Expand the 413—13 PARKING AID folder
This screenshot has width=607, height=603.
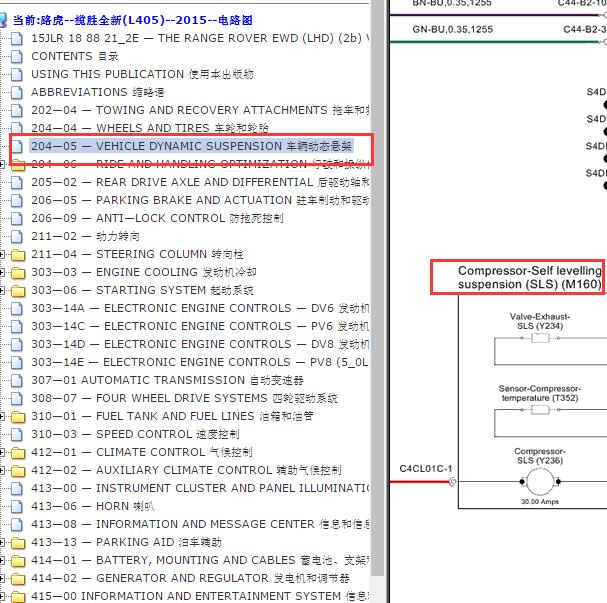(x=2, y=543)
